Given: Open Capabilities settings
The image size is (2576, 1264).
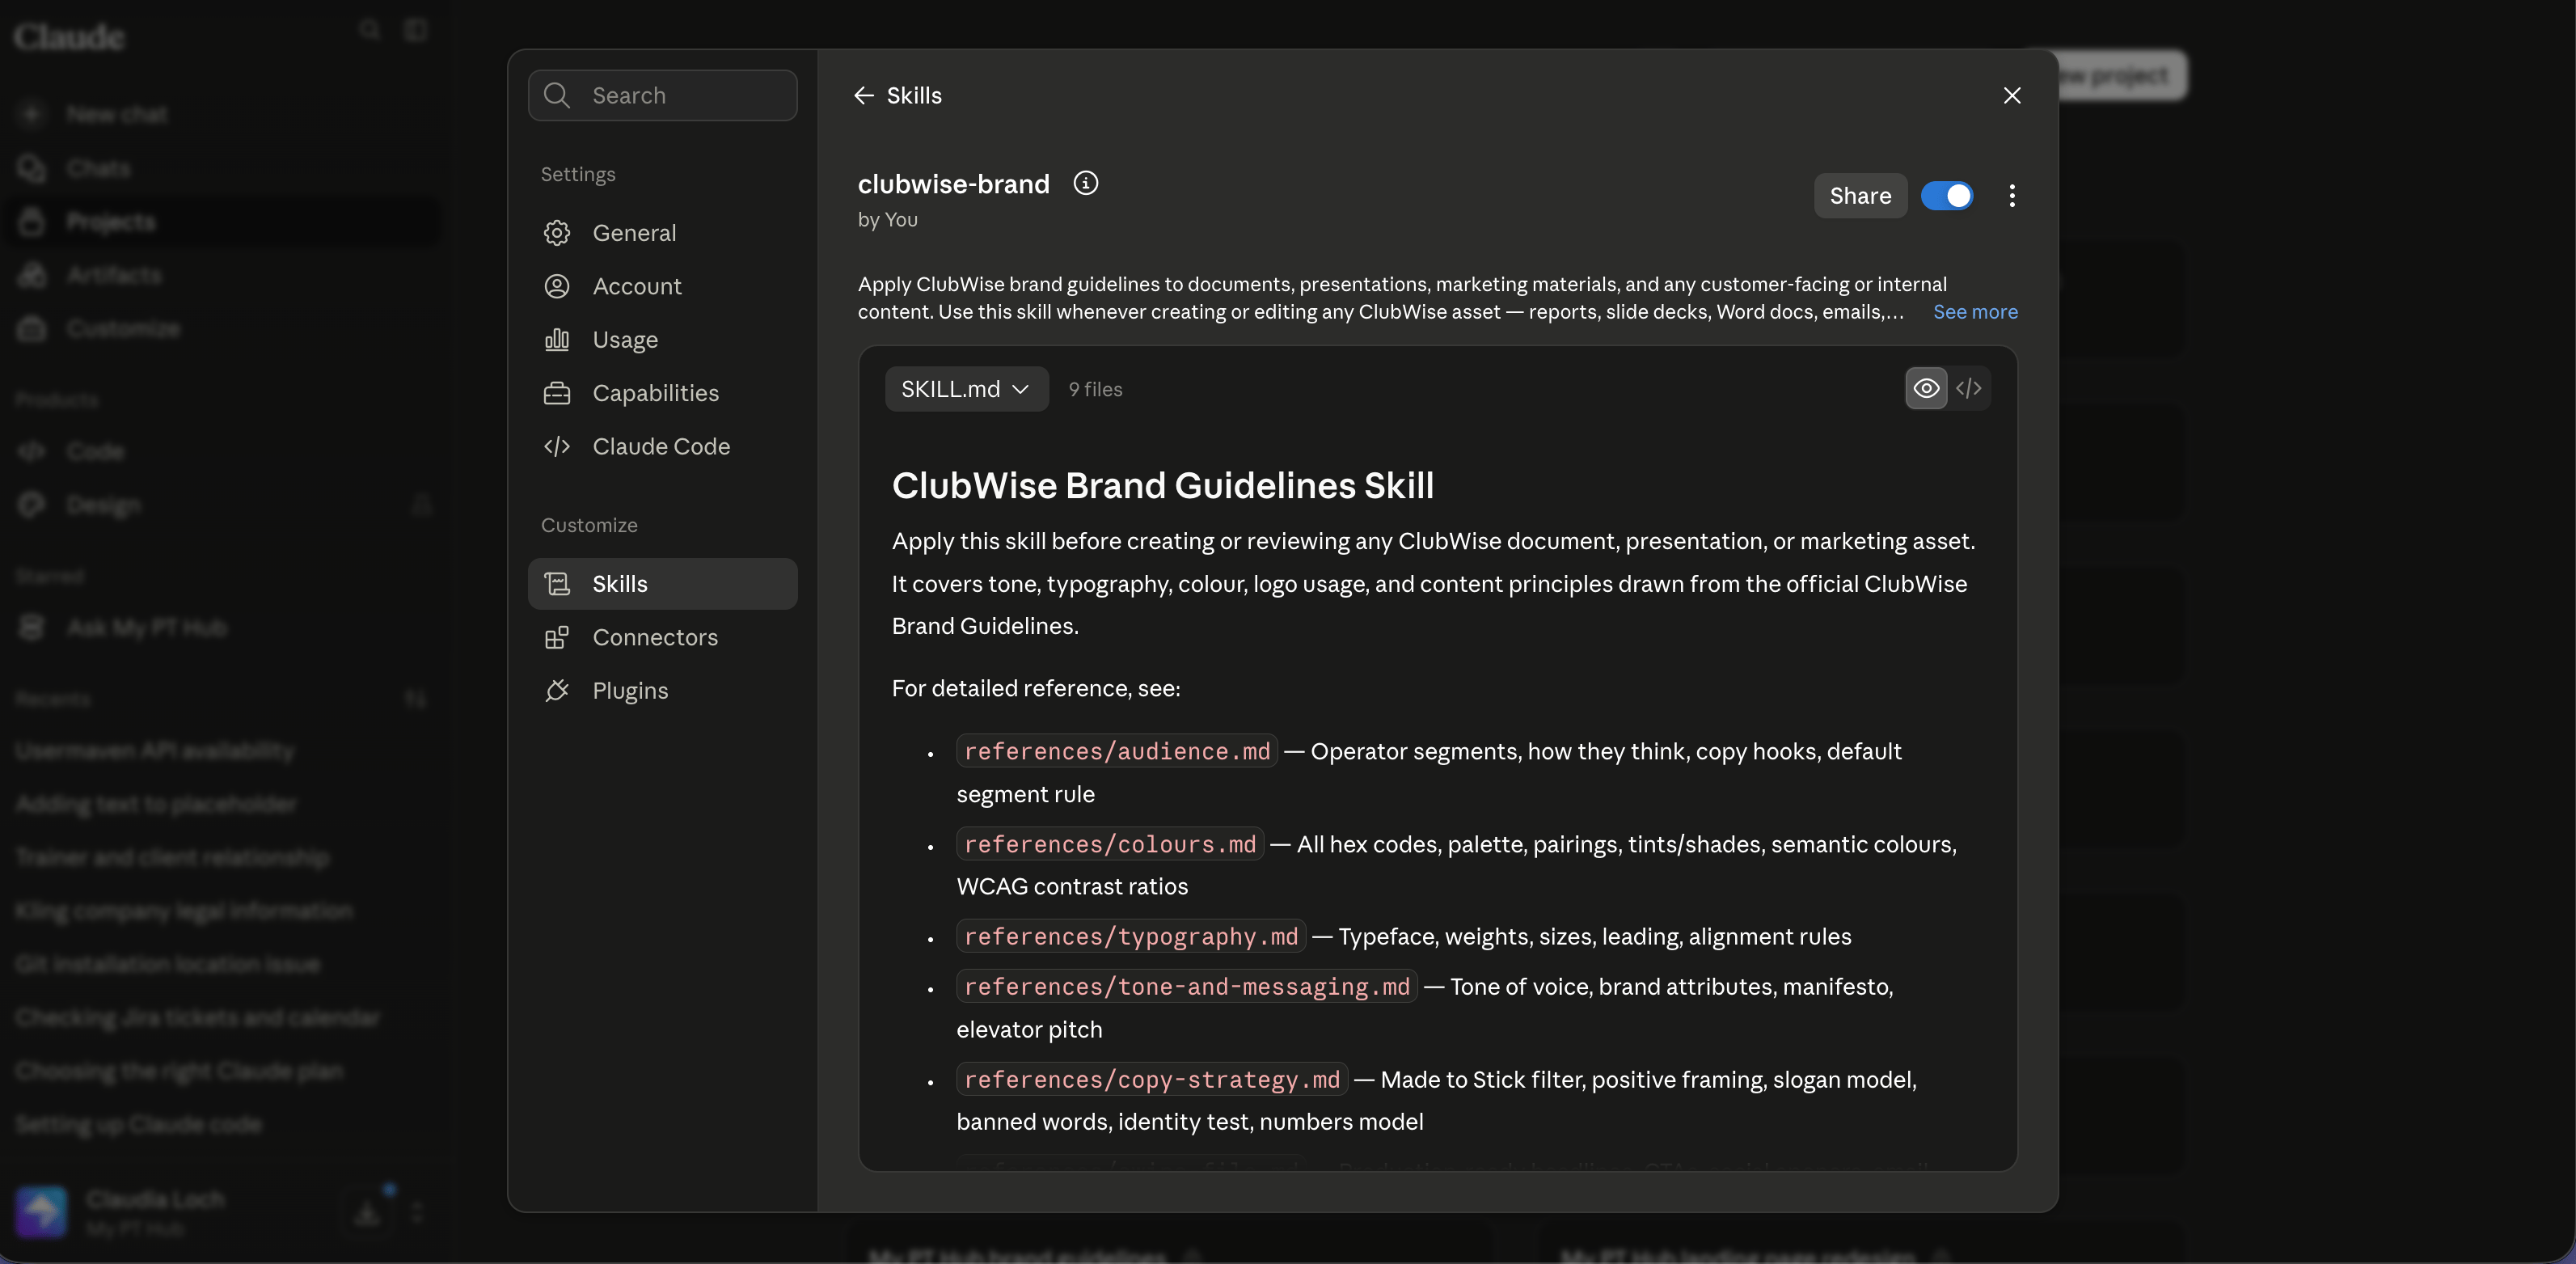Looking at the screenshot, I should (x=662, y=393).
